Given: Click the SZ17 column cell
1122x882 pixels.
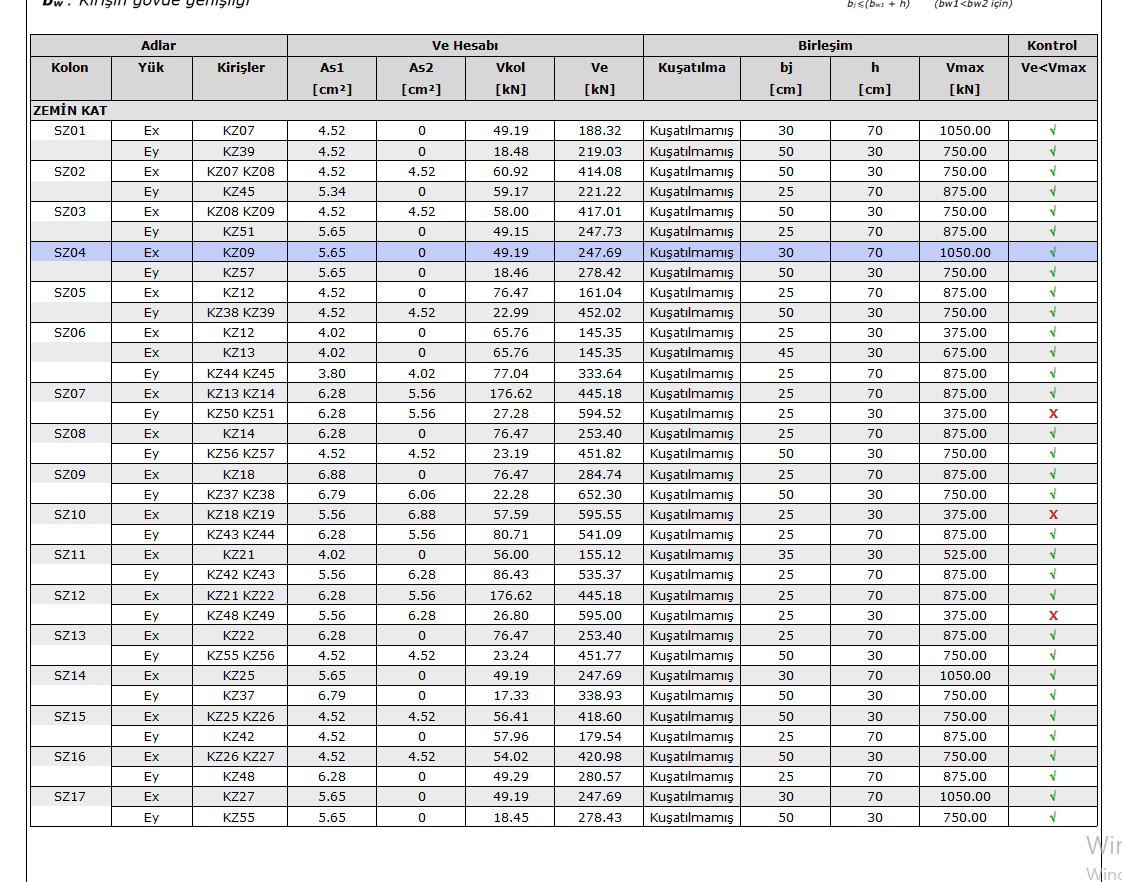Looking at the screenshot, I should [70, 797].
